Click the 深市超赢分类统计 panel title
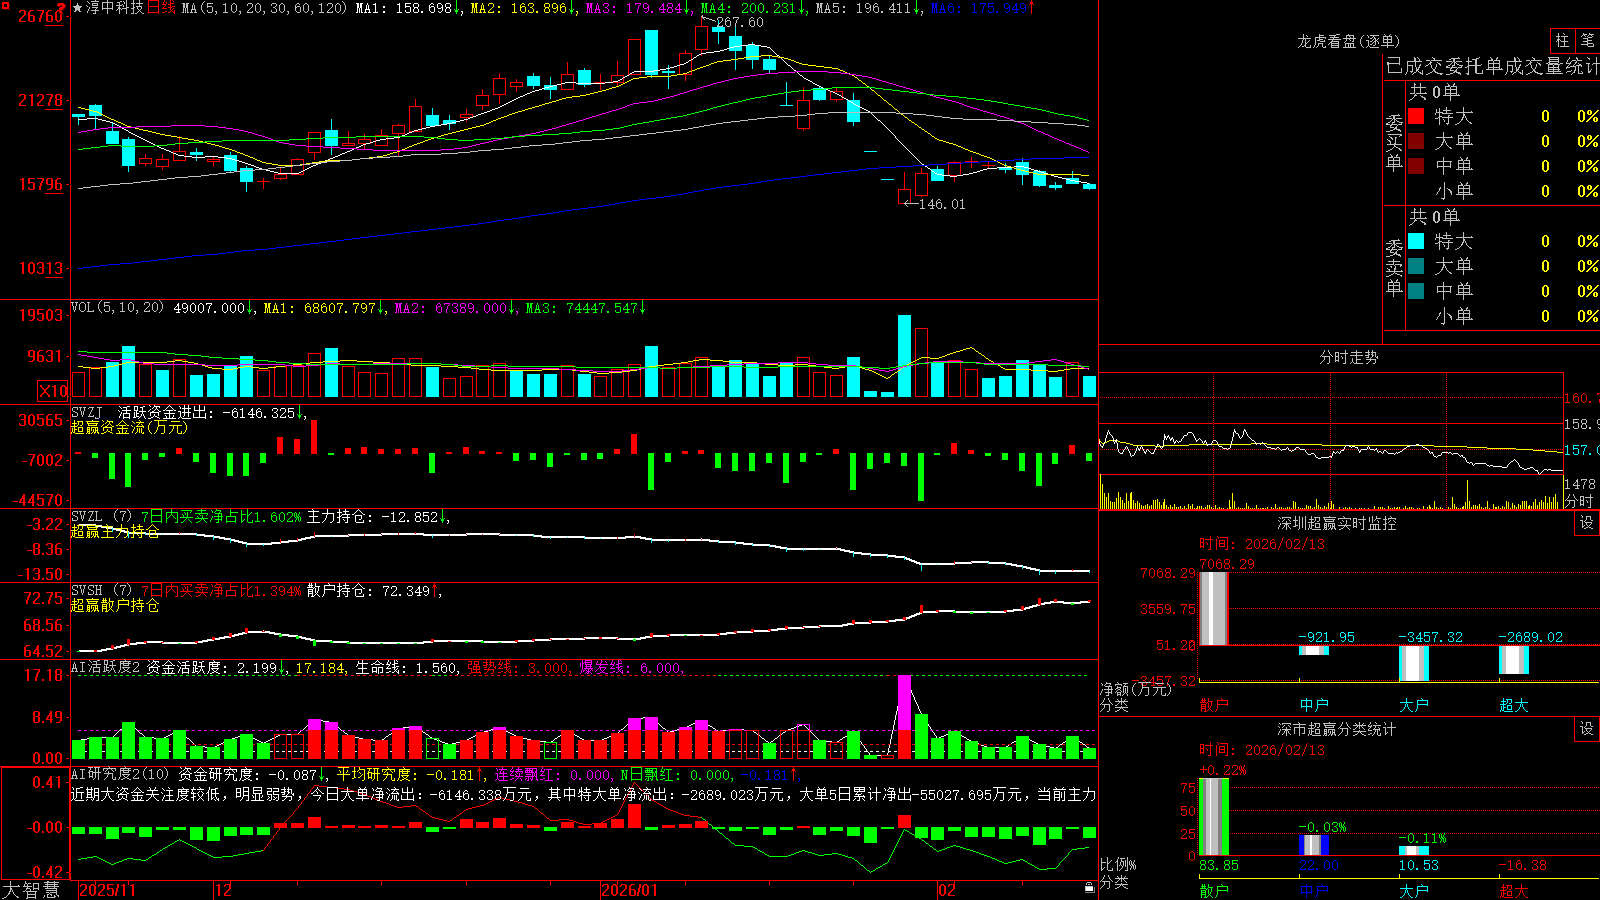 pos(1337,729)
